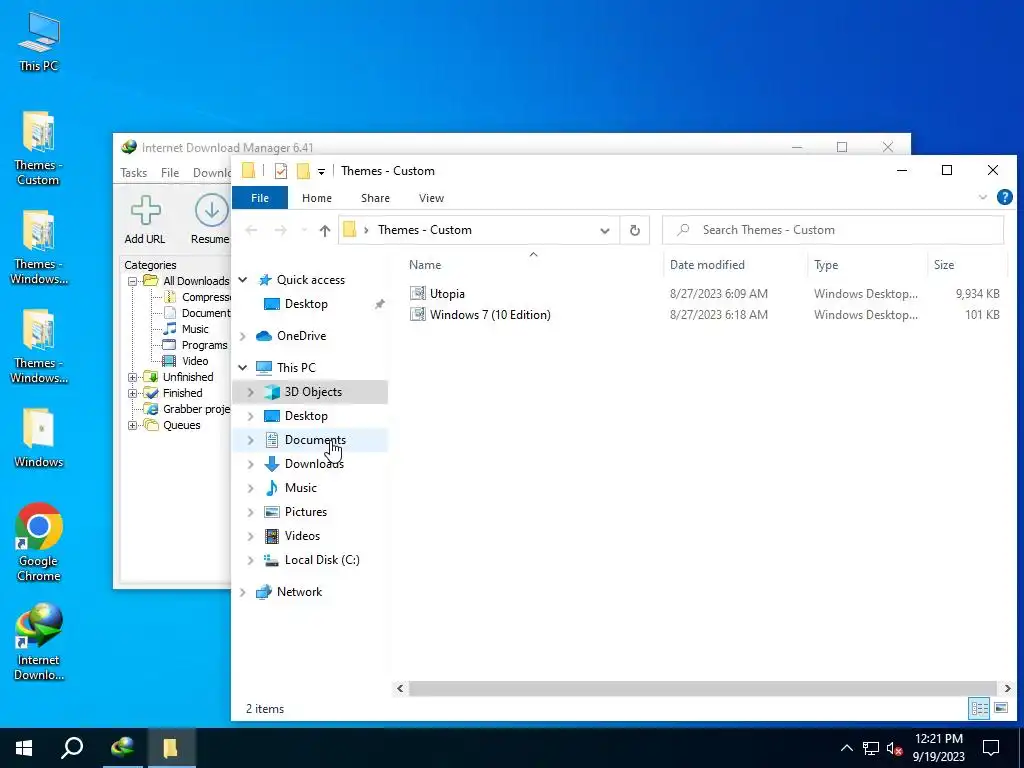
Task: Expand Finished tree node in IDM
Action: [x=133, y=393]
